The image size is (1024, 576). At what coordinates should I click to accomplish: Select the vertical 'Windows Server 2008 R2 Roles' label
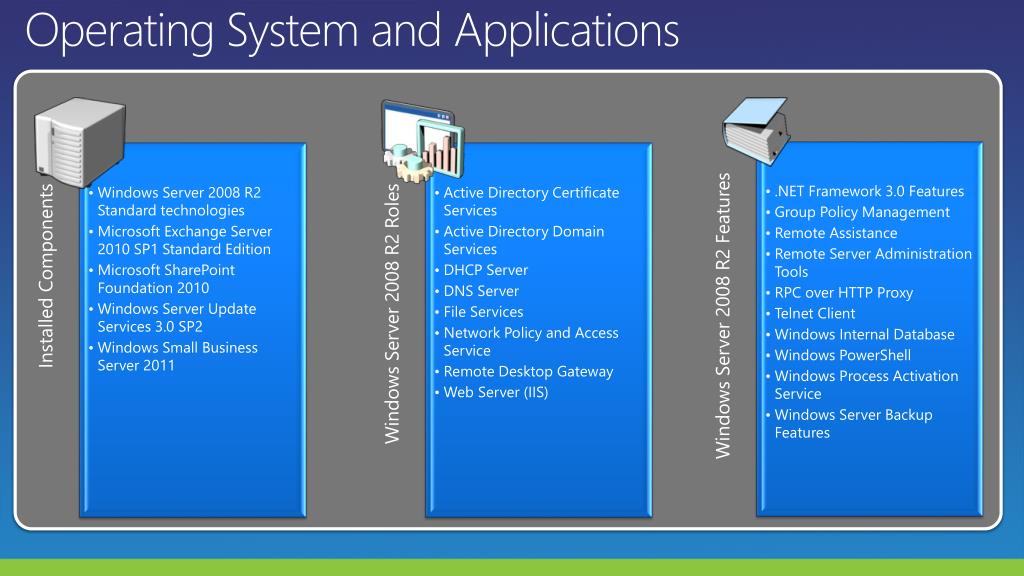tap(392, 313)
